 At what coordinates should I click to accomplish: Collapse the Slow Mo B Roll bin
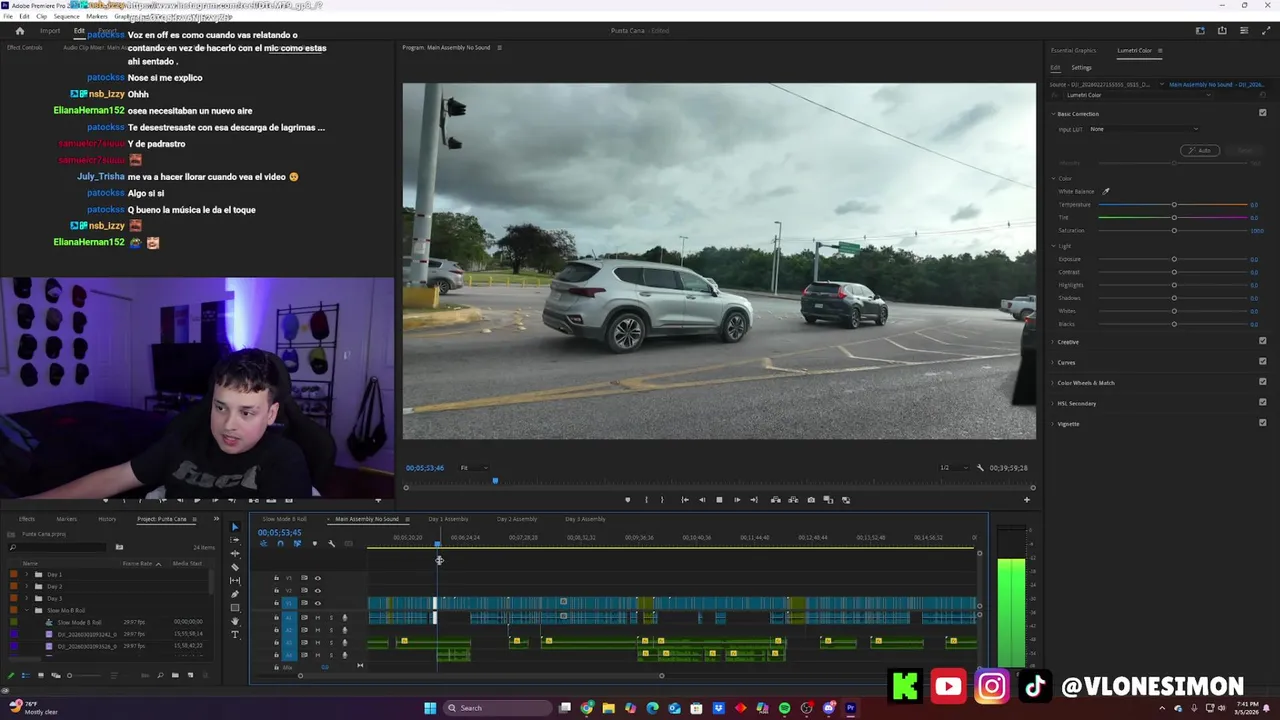pyautogui.click(x=29, y=610)
